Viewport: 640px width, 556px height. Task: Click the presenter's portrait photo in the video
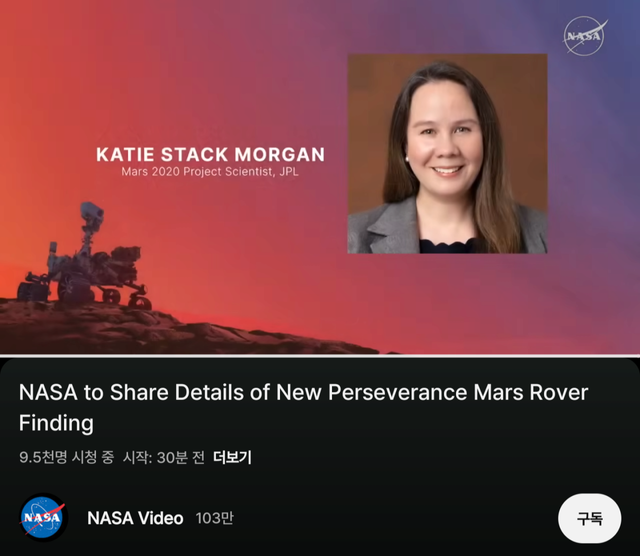447,153
